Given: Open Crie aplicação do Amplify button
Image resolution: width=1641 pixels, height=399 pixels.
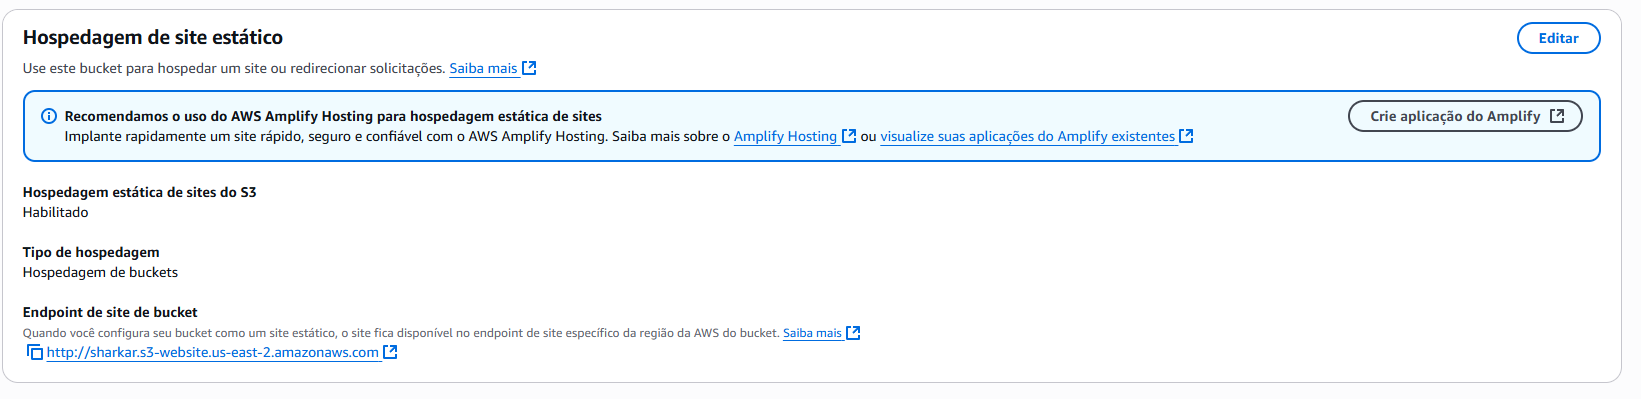Looking at the screenshot, I should click(x=1465, y=116).
